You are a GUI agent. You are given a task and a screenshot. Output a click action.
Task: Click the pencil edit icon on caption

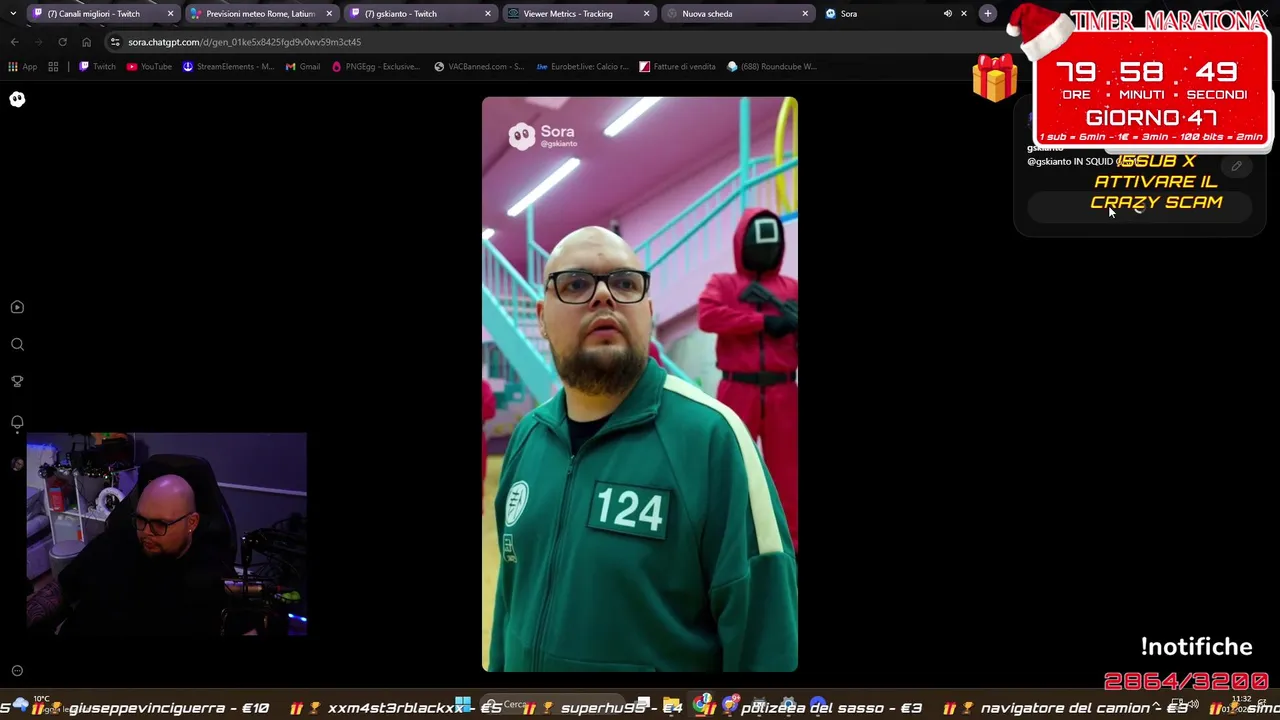tap(1237, 167)
